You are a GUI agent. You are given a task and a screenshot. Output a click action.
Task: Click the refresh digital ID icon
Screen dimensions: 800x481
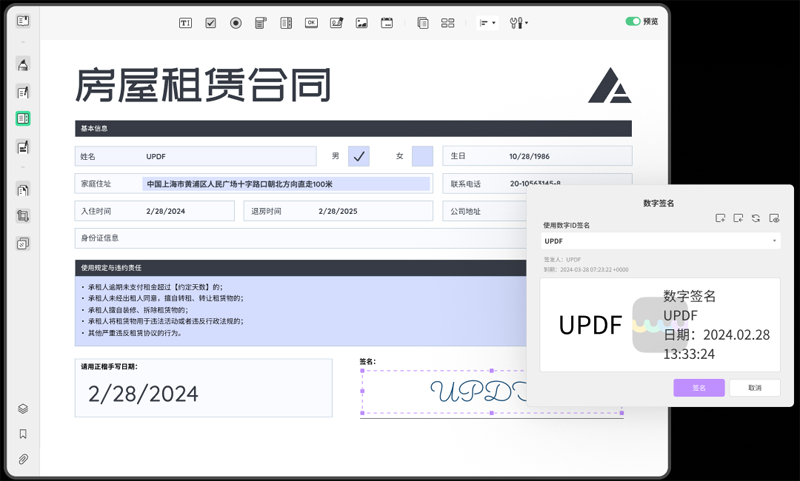[756, 218]
